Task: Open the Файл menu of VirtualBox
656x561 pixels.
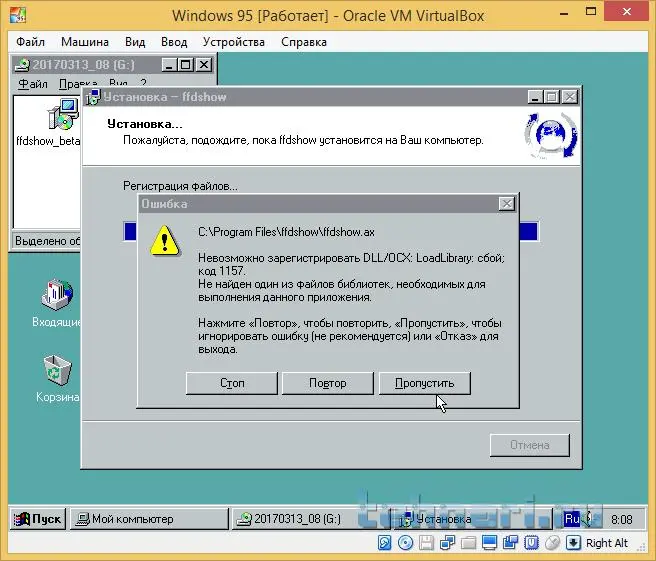Action: click(30, 42)
